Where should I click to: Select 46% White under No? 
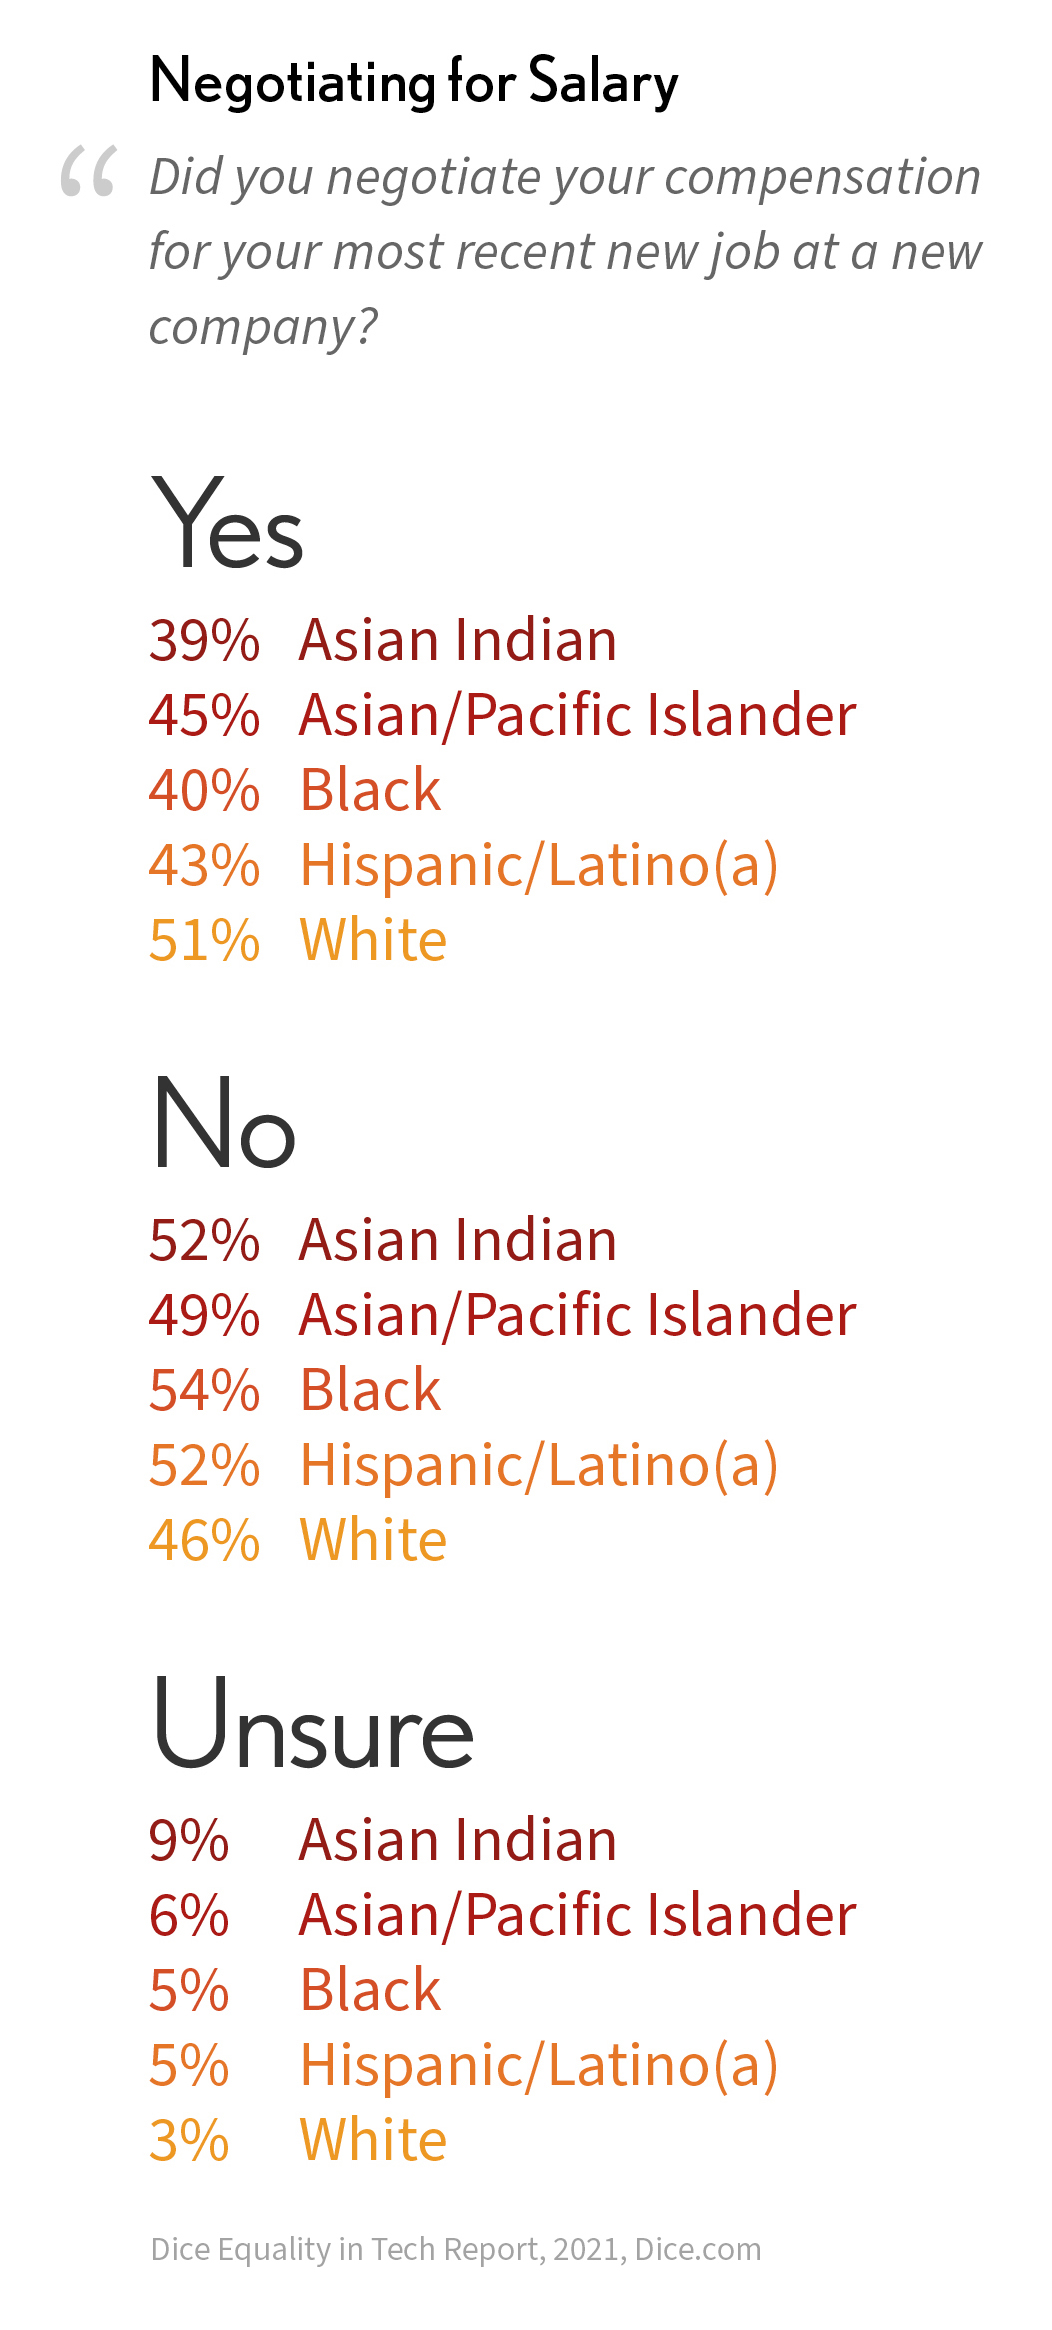click(x=298, y=1540)
